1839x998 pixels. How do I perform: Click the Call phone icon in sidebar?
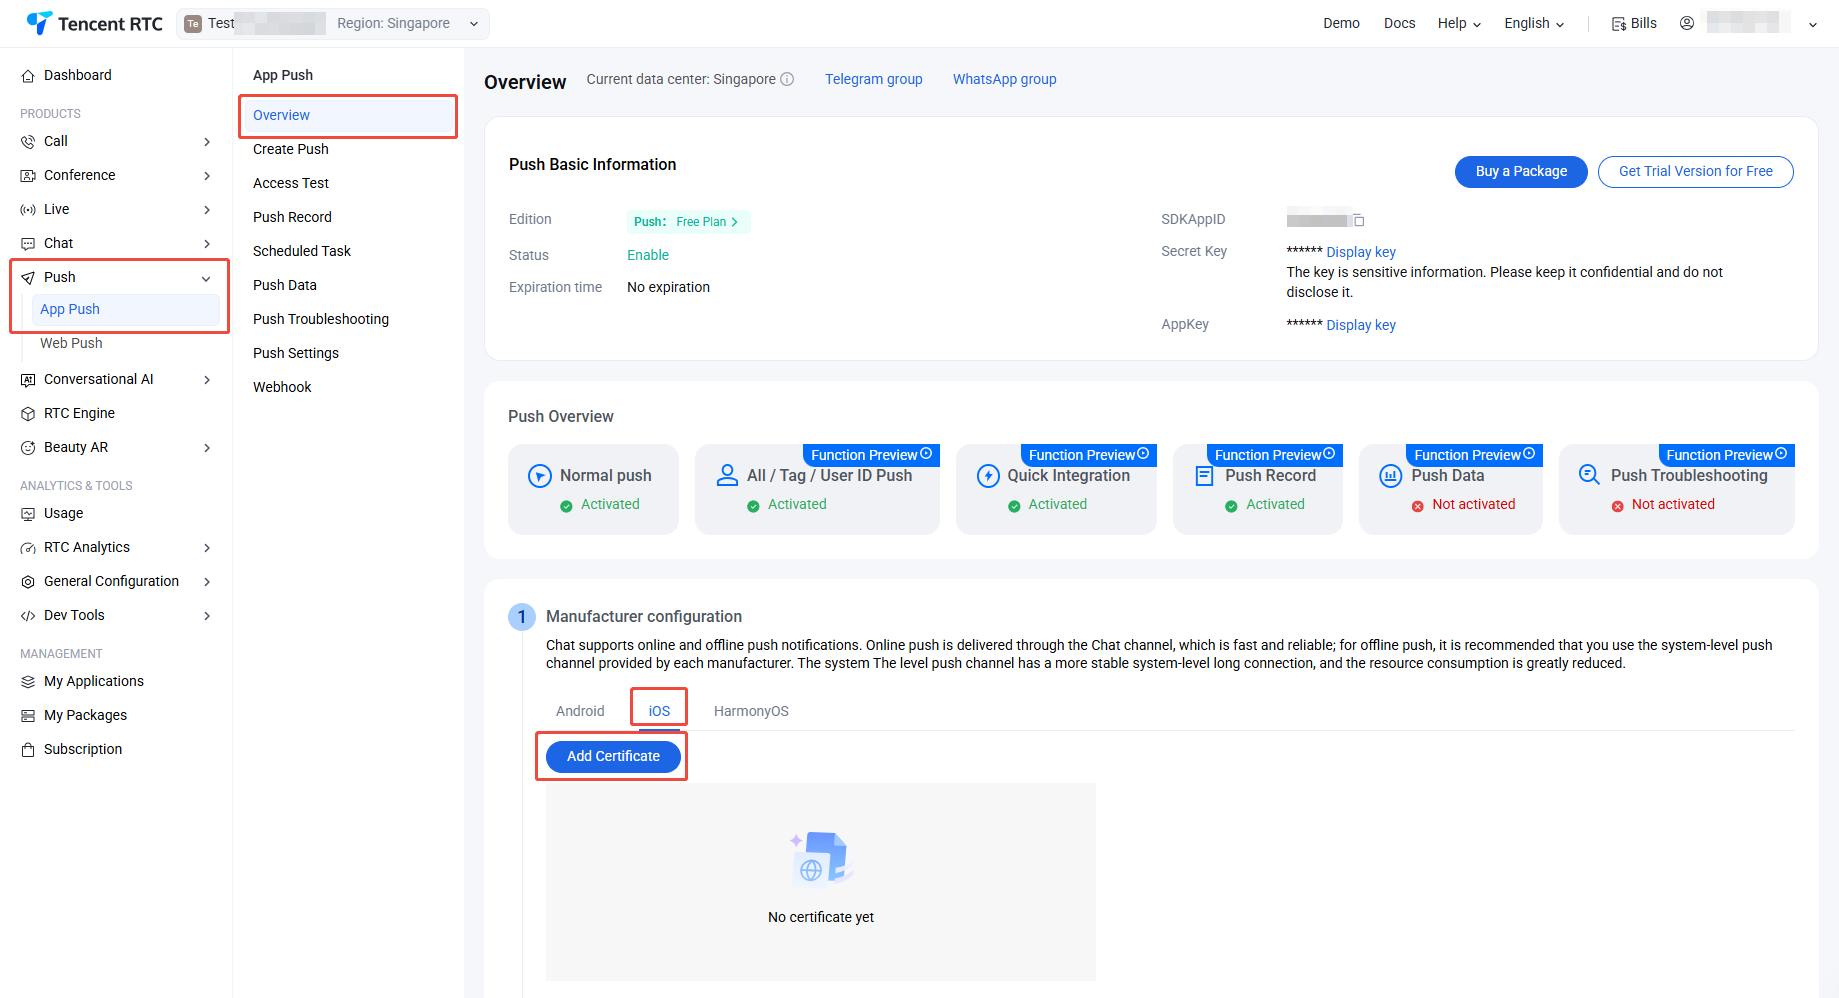[x=28, y=142]
